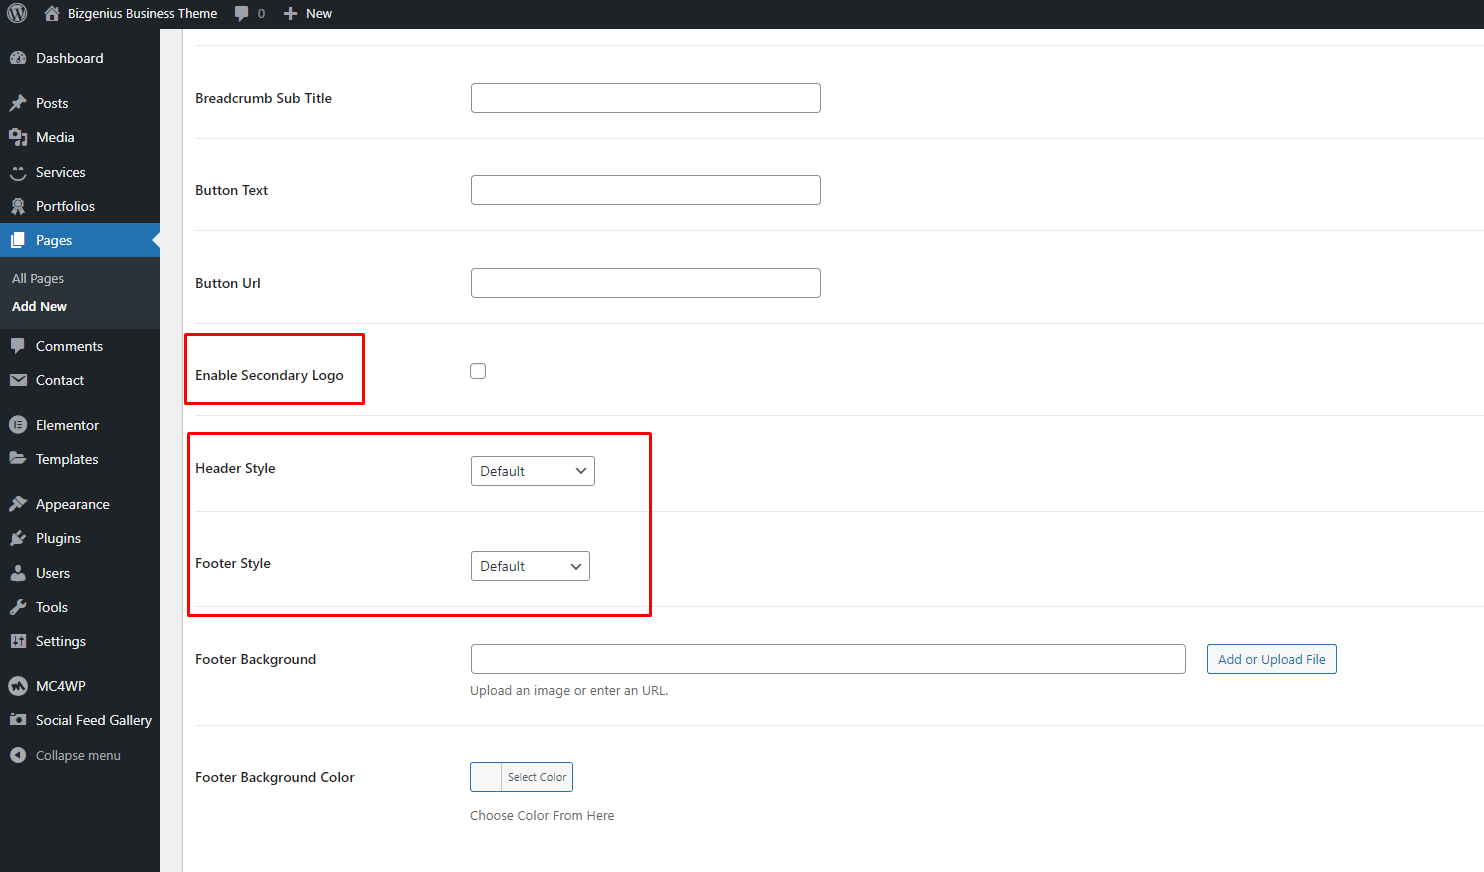Open All Pages submenu link

pyautogui.click(x=38, y=278)
